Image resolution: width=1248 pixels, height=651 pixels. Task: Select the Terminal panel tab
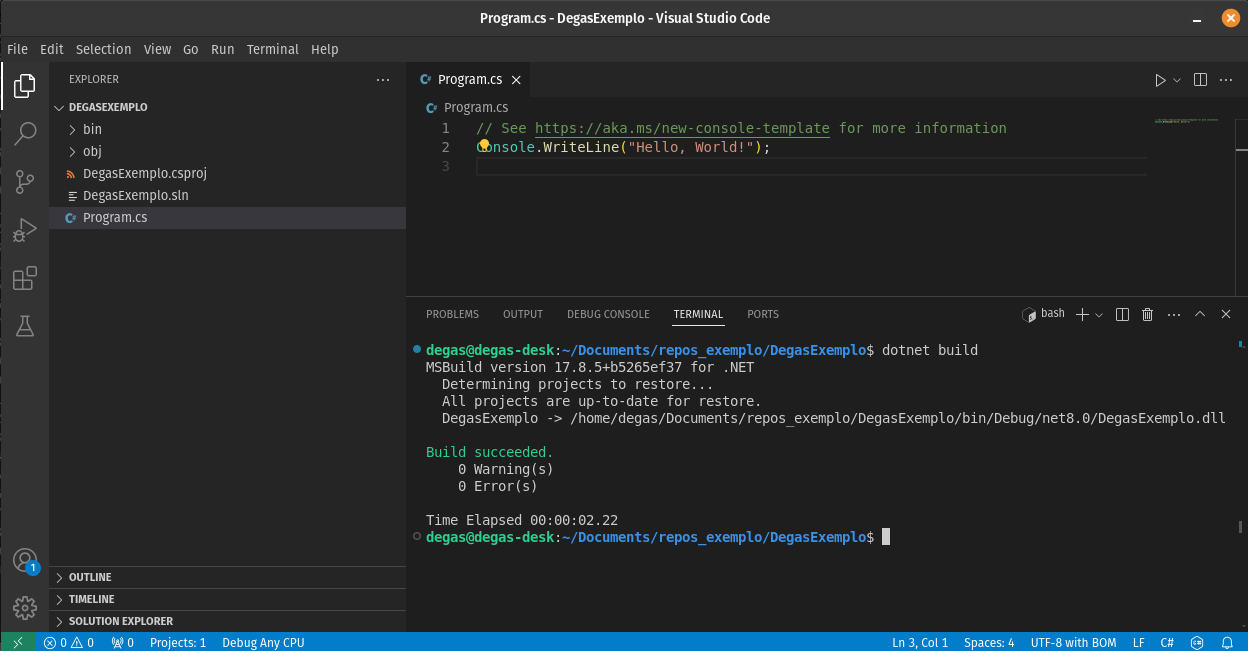click(x=698, y=314)
